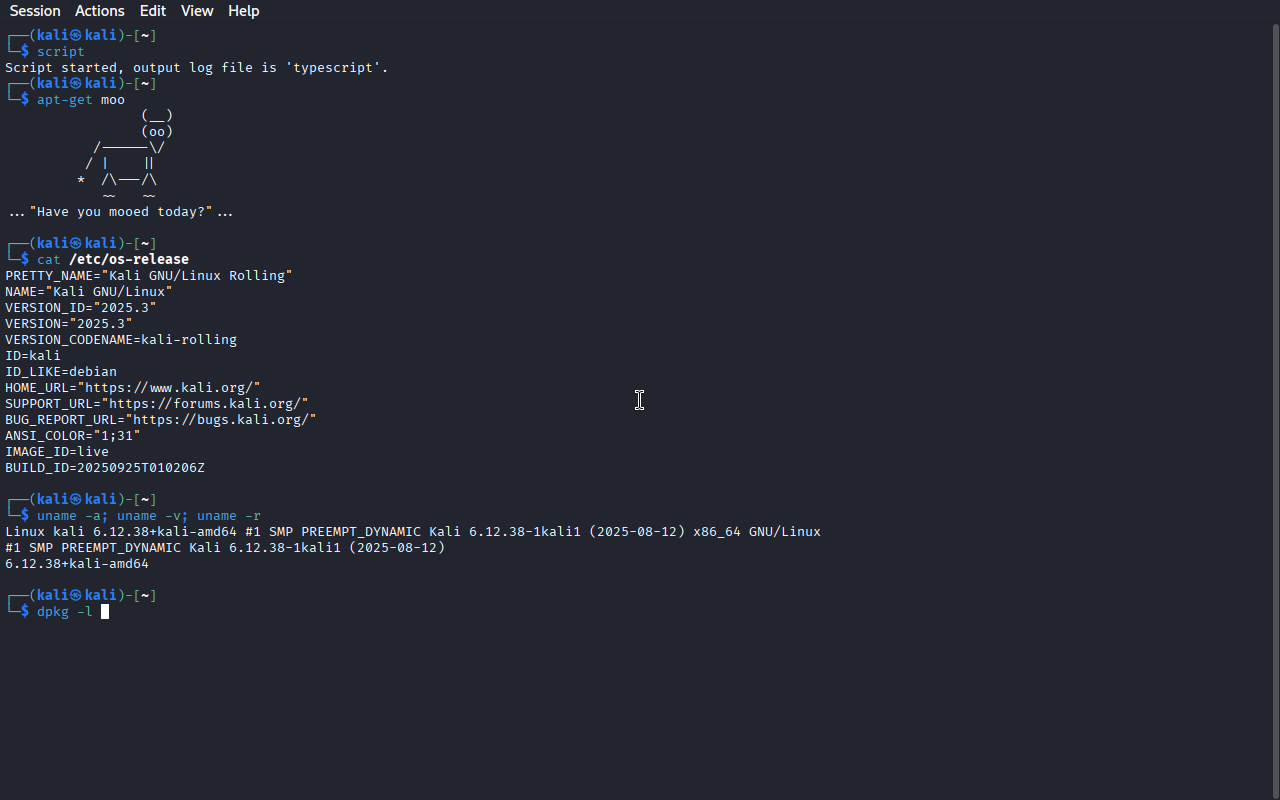The width and height of the screenshot is (1280, 800).
Task: Click the kernel version 6.12.38+kali-amd64 line
Action: 77,563
